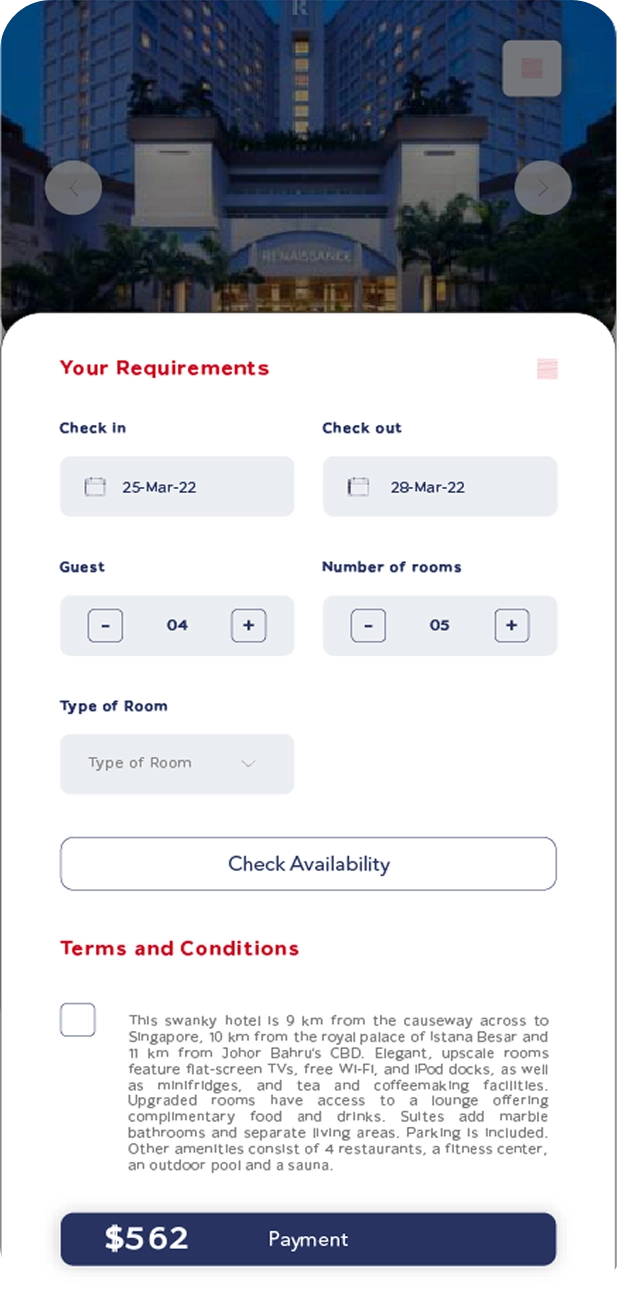622x1295 pixels.
Task: Increase the Number of rooms
Action: pos(512,626)
